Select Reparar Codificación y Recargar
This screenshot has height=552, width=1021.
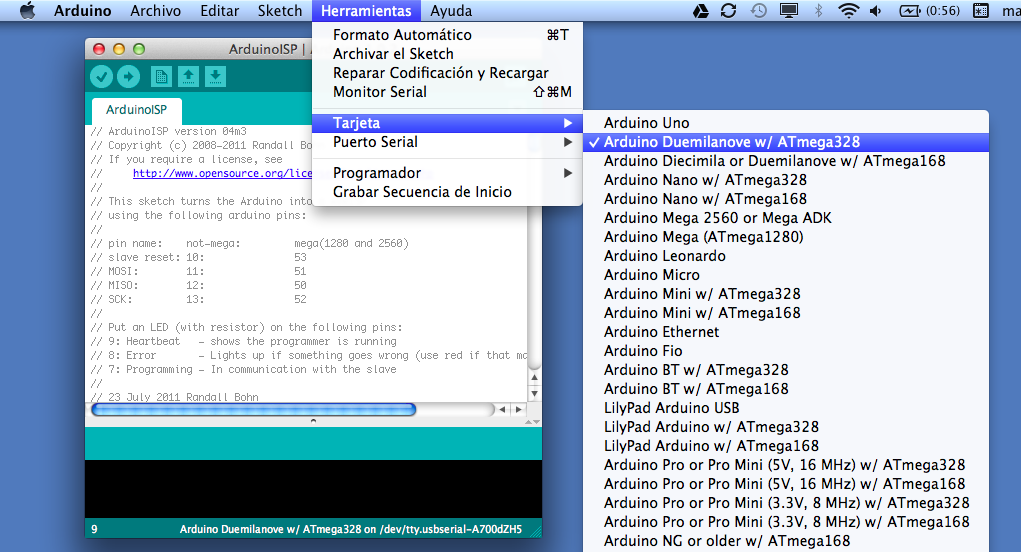tap(447, 73)
